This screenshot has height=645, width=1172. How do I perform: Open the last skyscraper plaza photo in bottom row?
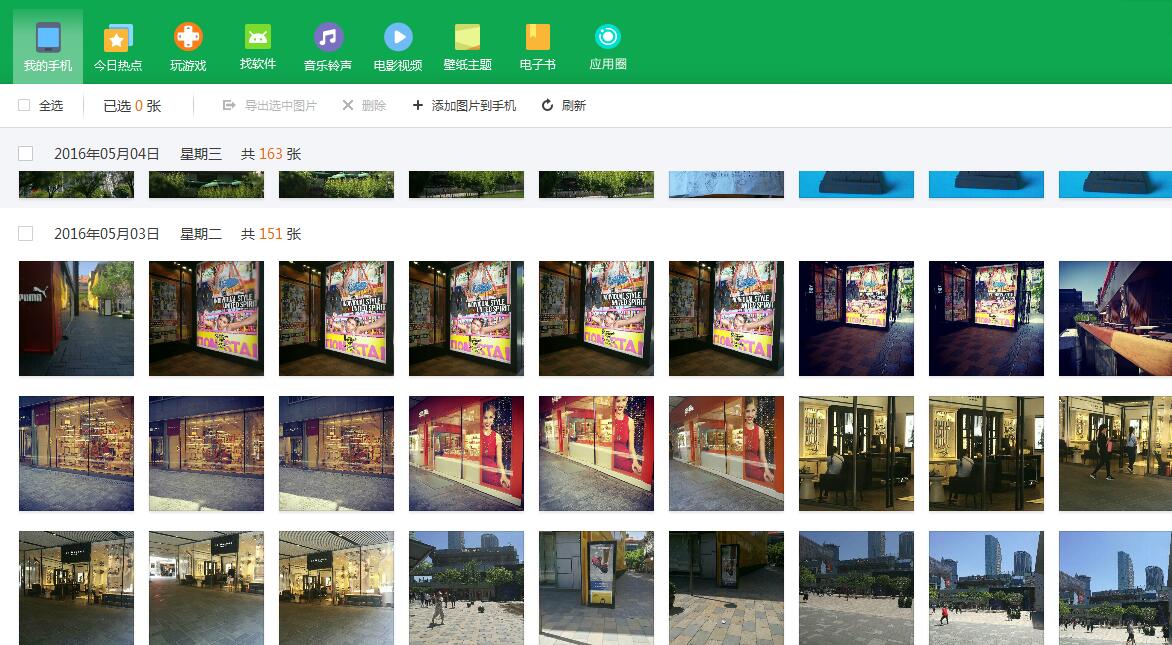1115,588
